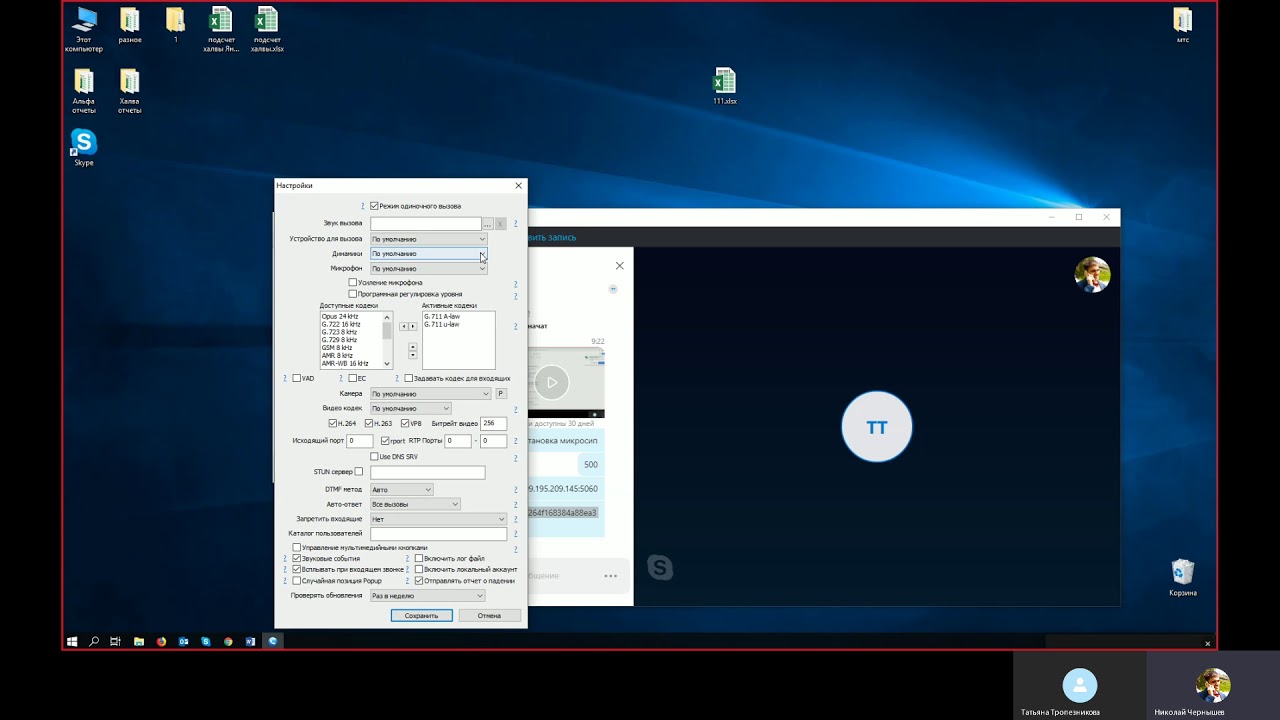Play the video thumbnail in Skype chat

click(x=551, y=382)
